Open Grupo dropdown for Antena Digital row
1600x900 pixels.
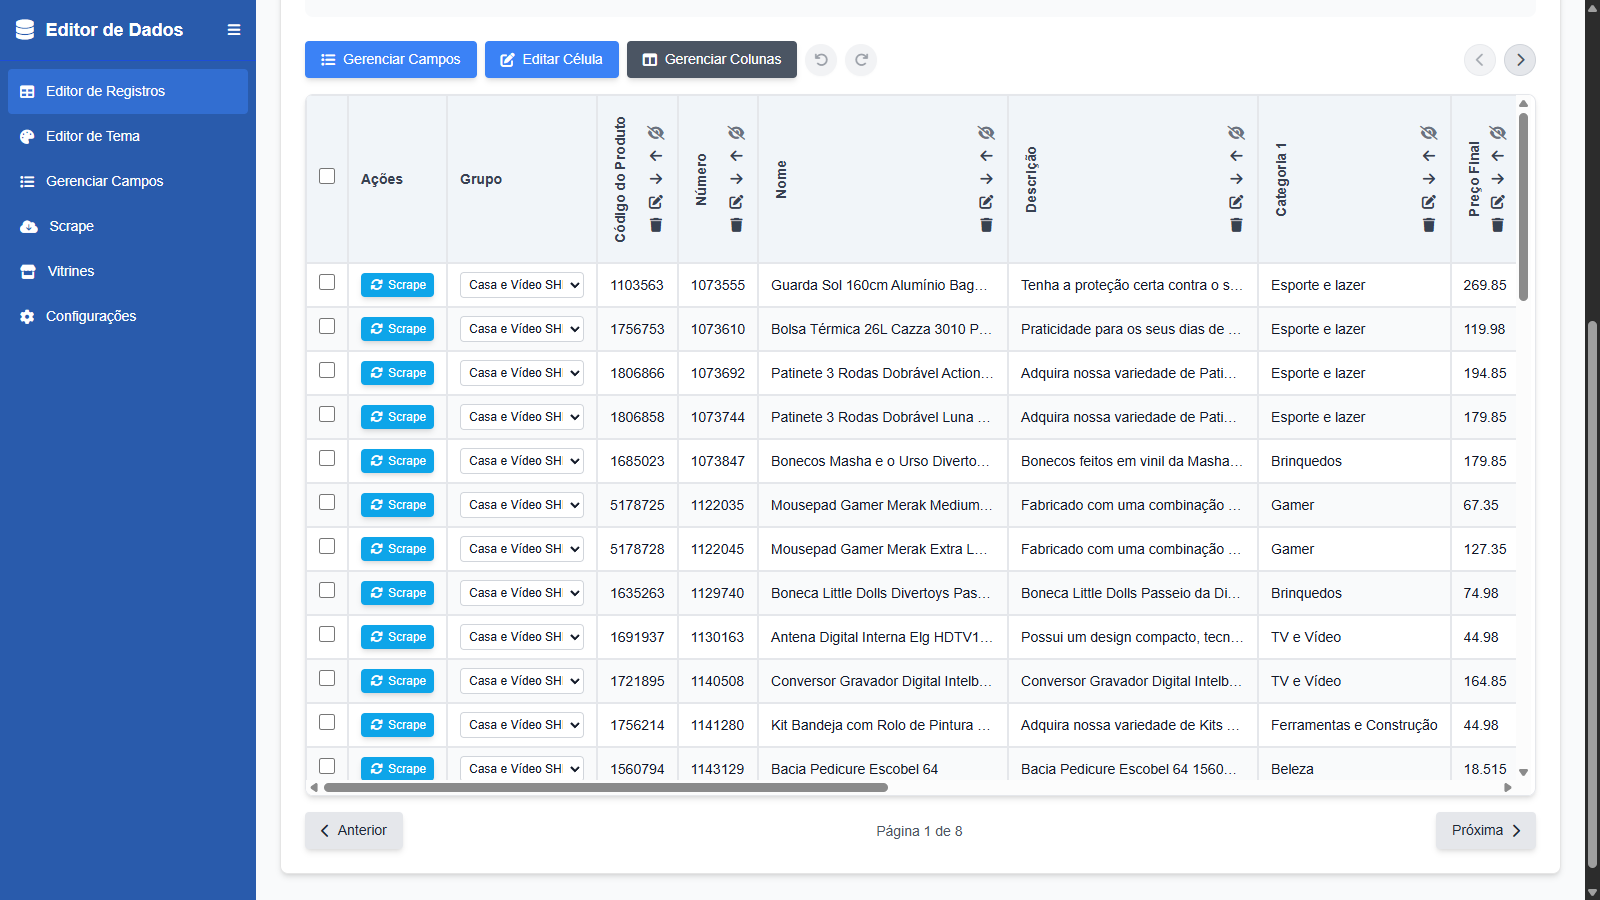click(x=521, y=637)
